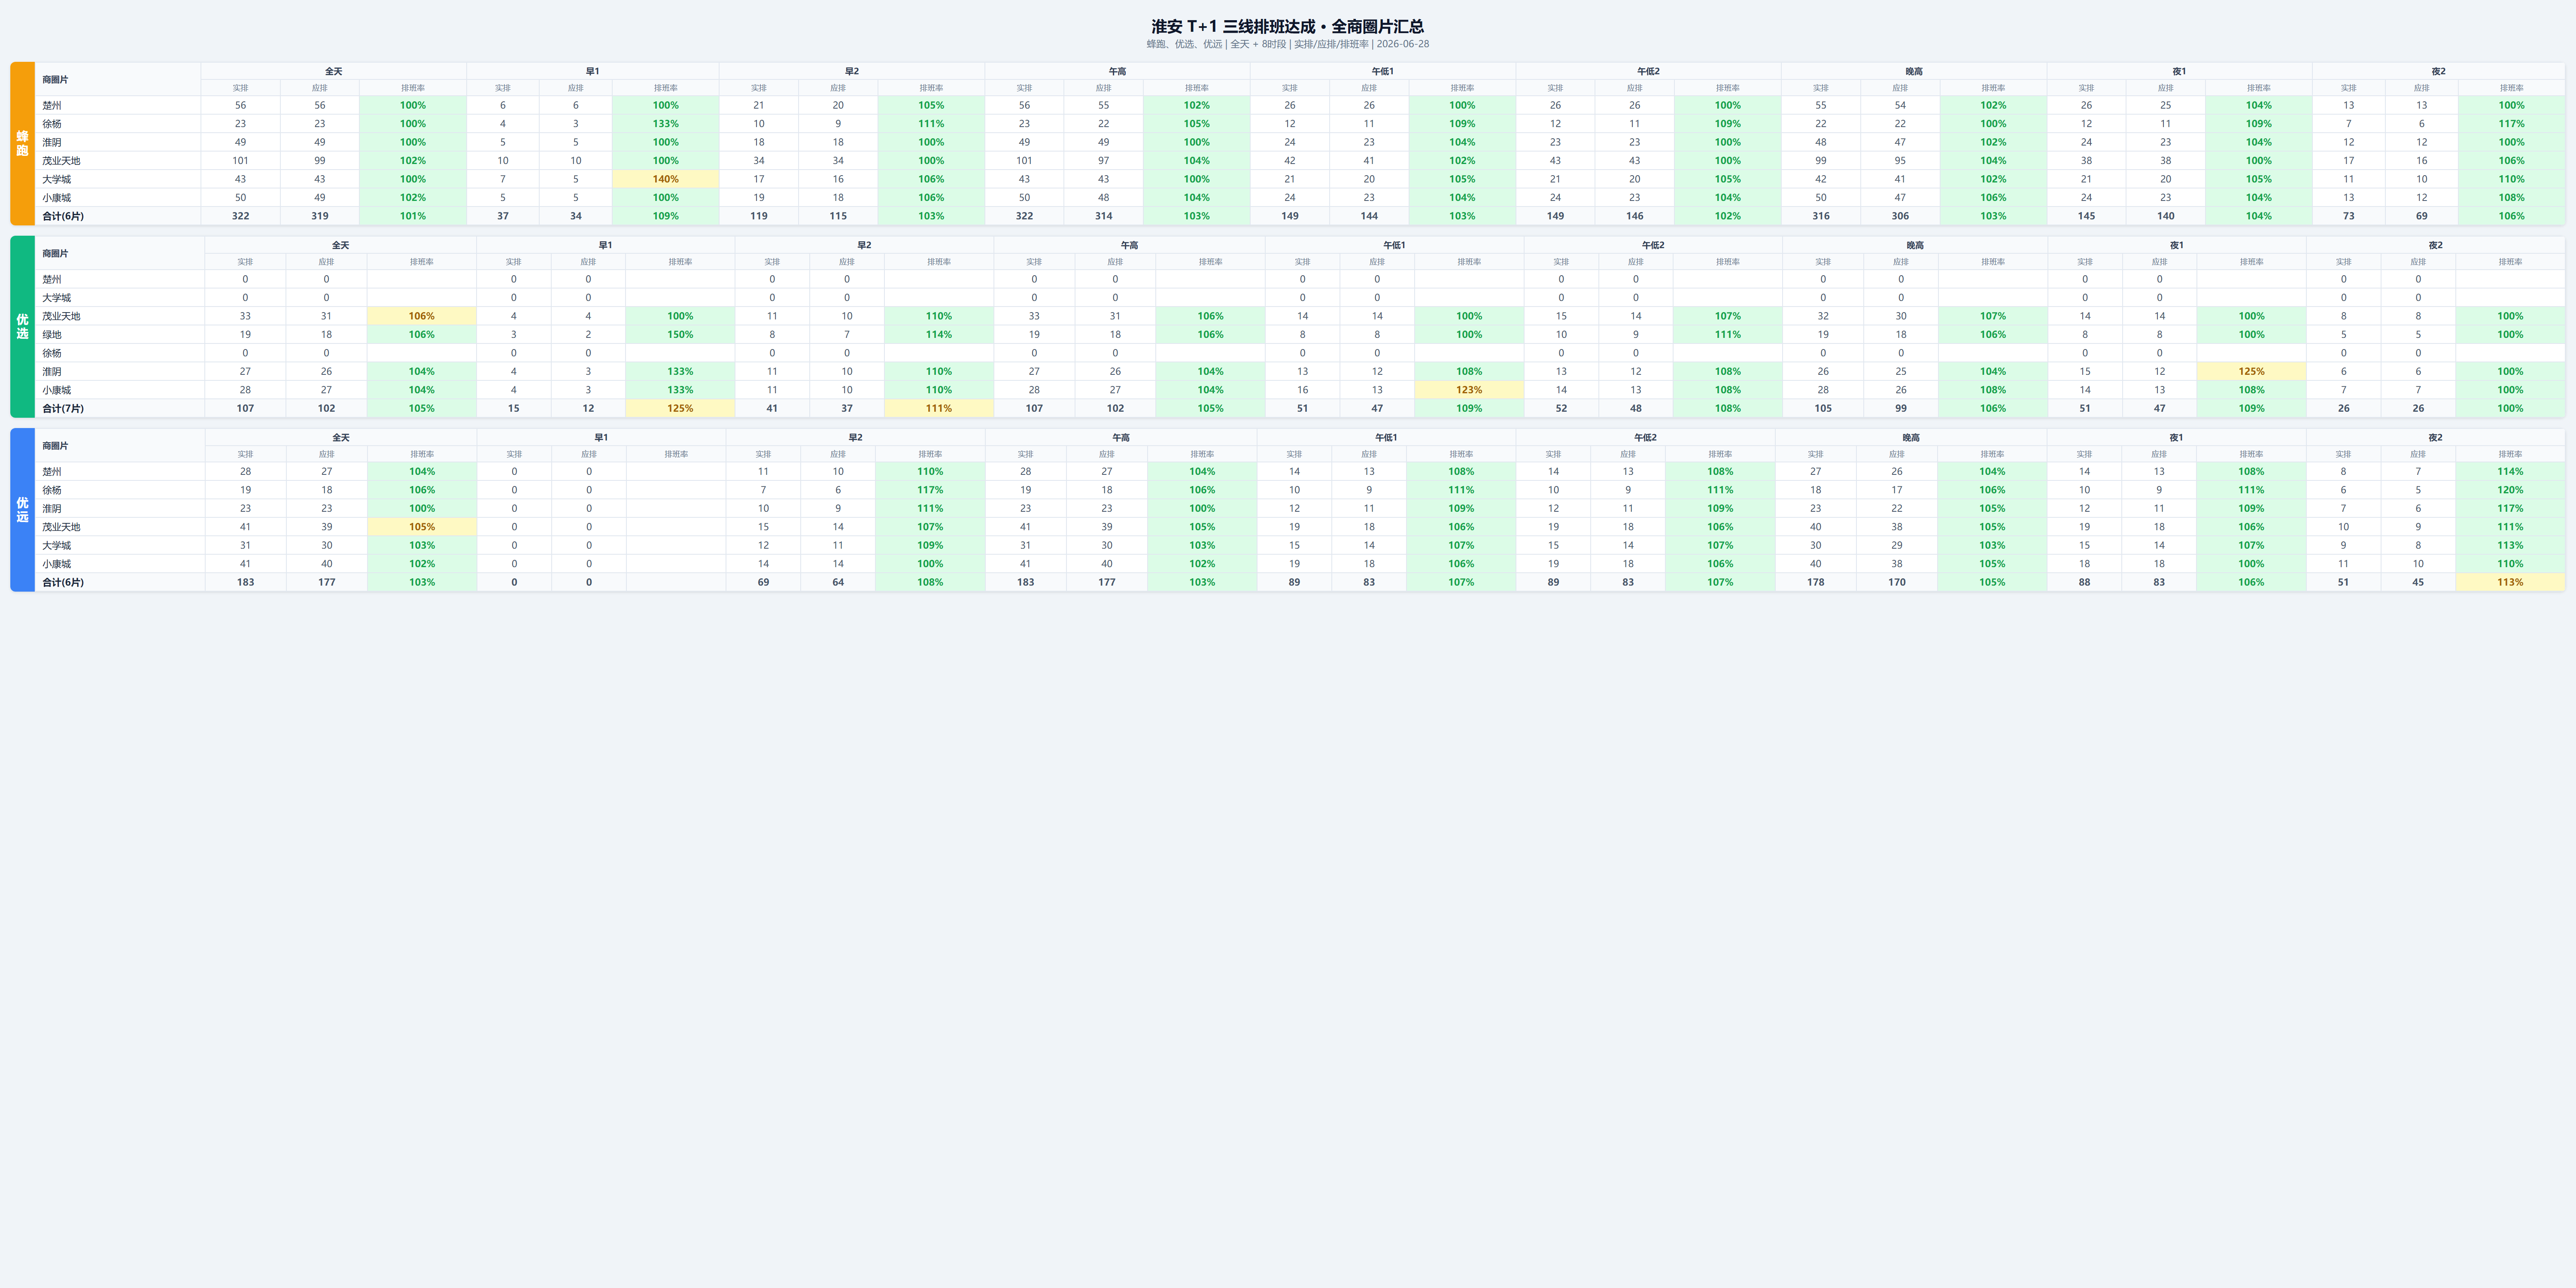This screenshot has width=2576, height=1288.
Task: Click the highlighted 140% cell in 大学城 row
Action: [x=665, y=179]
